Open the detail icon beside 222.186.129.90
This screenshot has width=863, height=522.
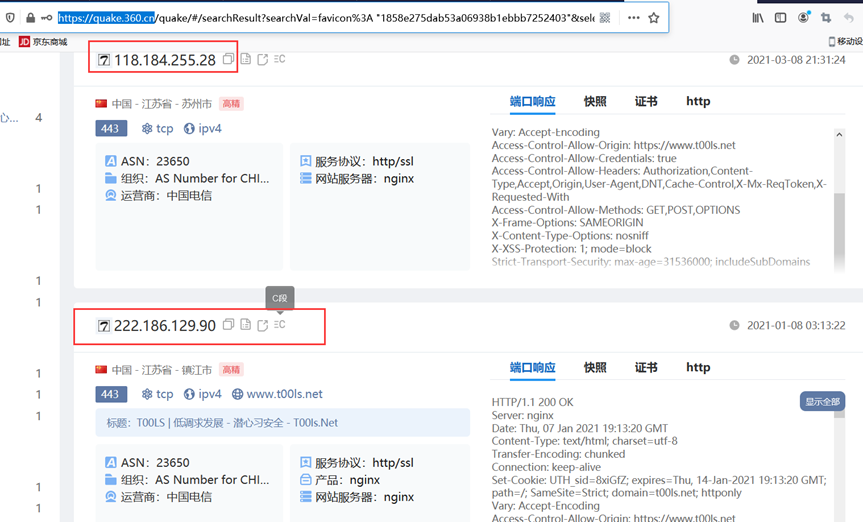pos(245,324)
